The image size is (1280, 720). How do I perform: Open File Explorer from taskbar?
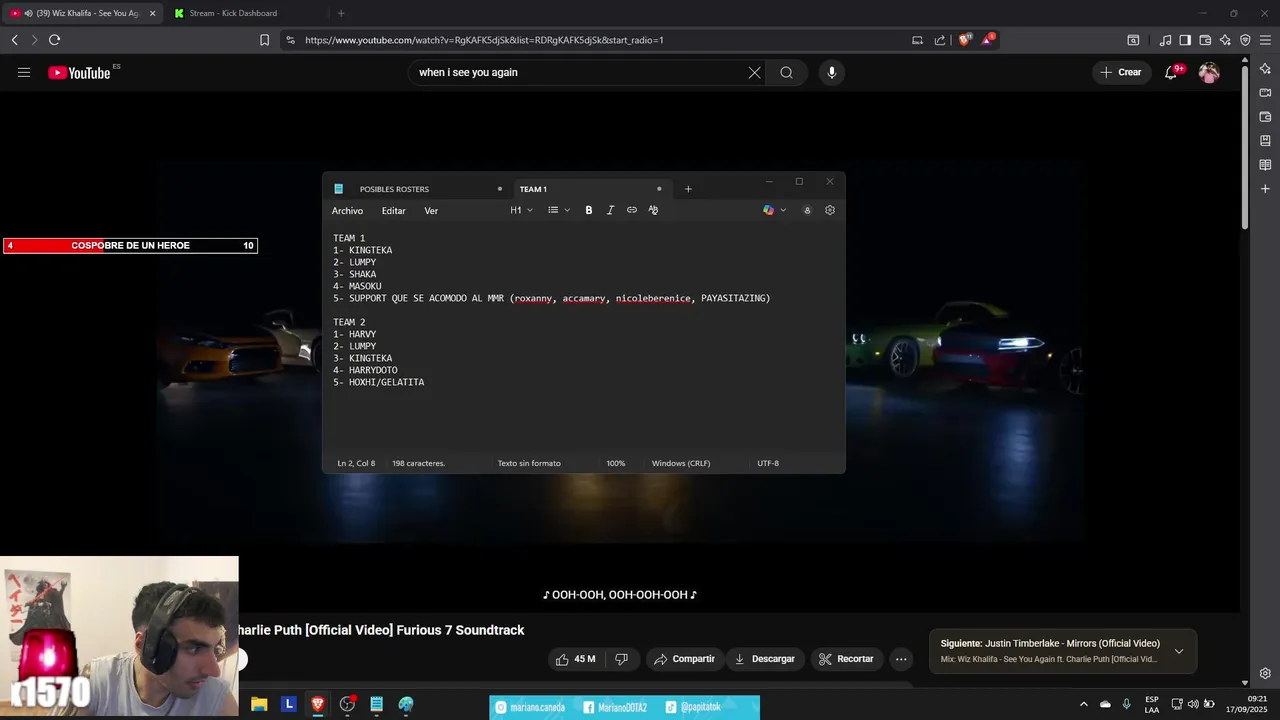pyautogui.click(x=259, y=704)
